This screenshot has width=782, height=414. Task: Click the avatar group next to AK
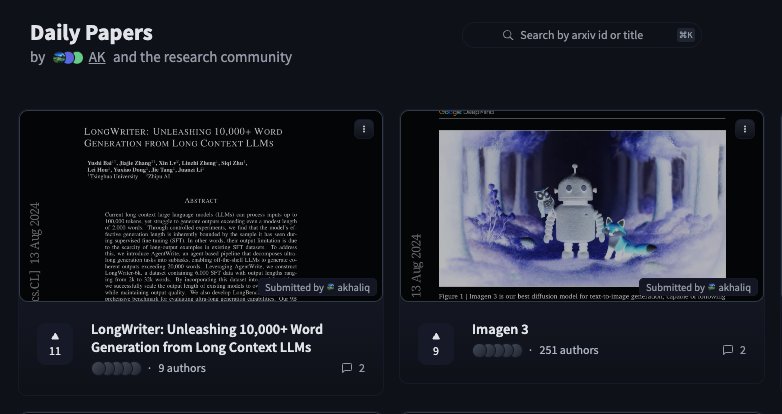[x=68, y=58]
